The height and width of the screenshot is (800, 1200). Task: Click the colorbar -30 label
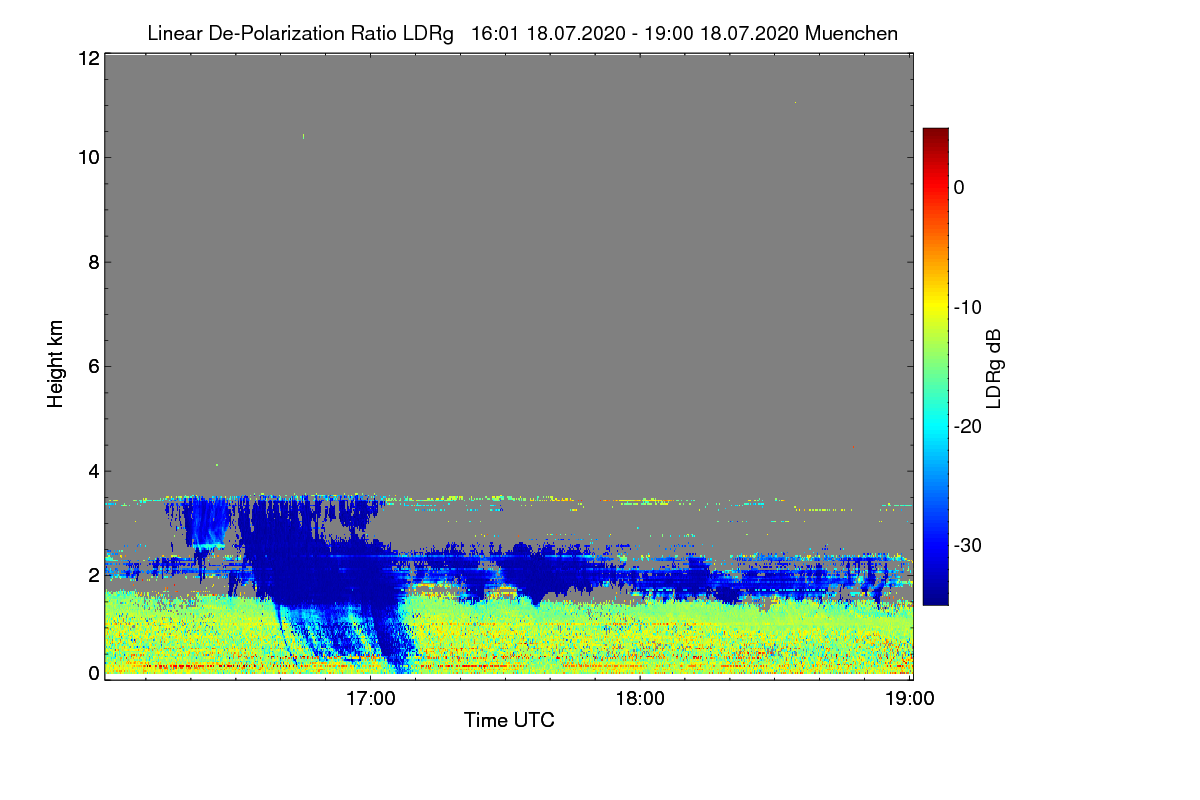(970, 545)
